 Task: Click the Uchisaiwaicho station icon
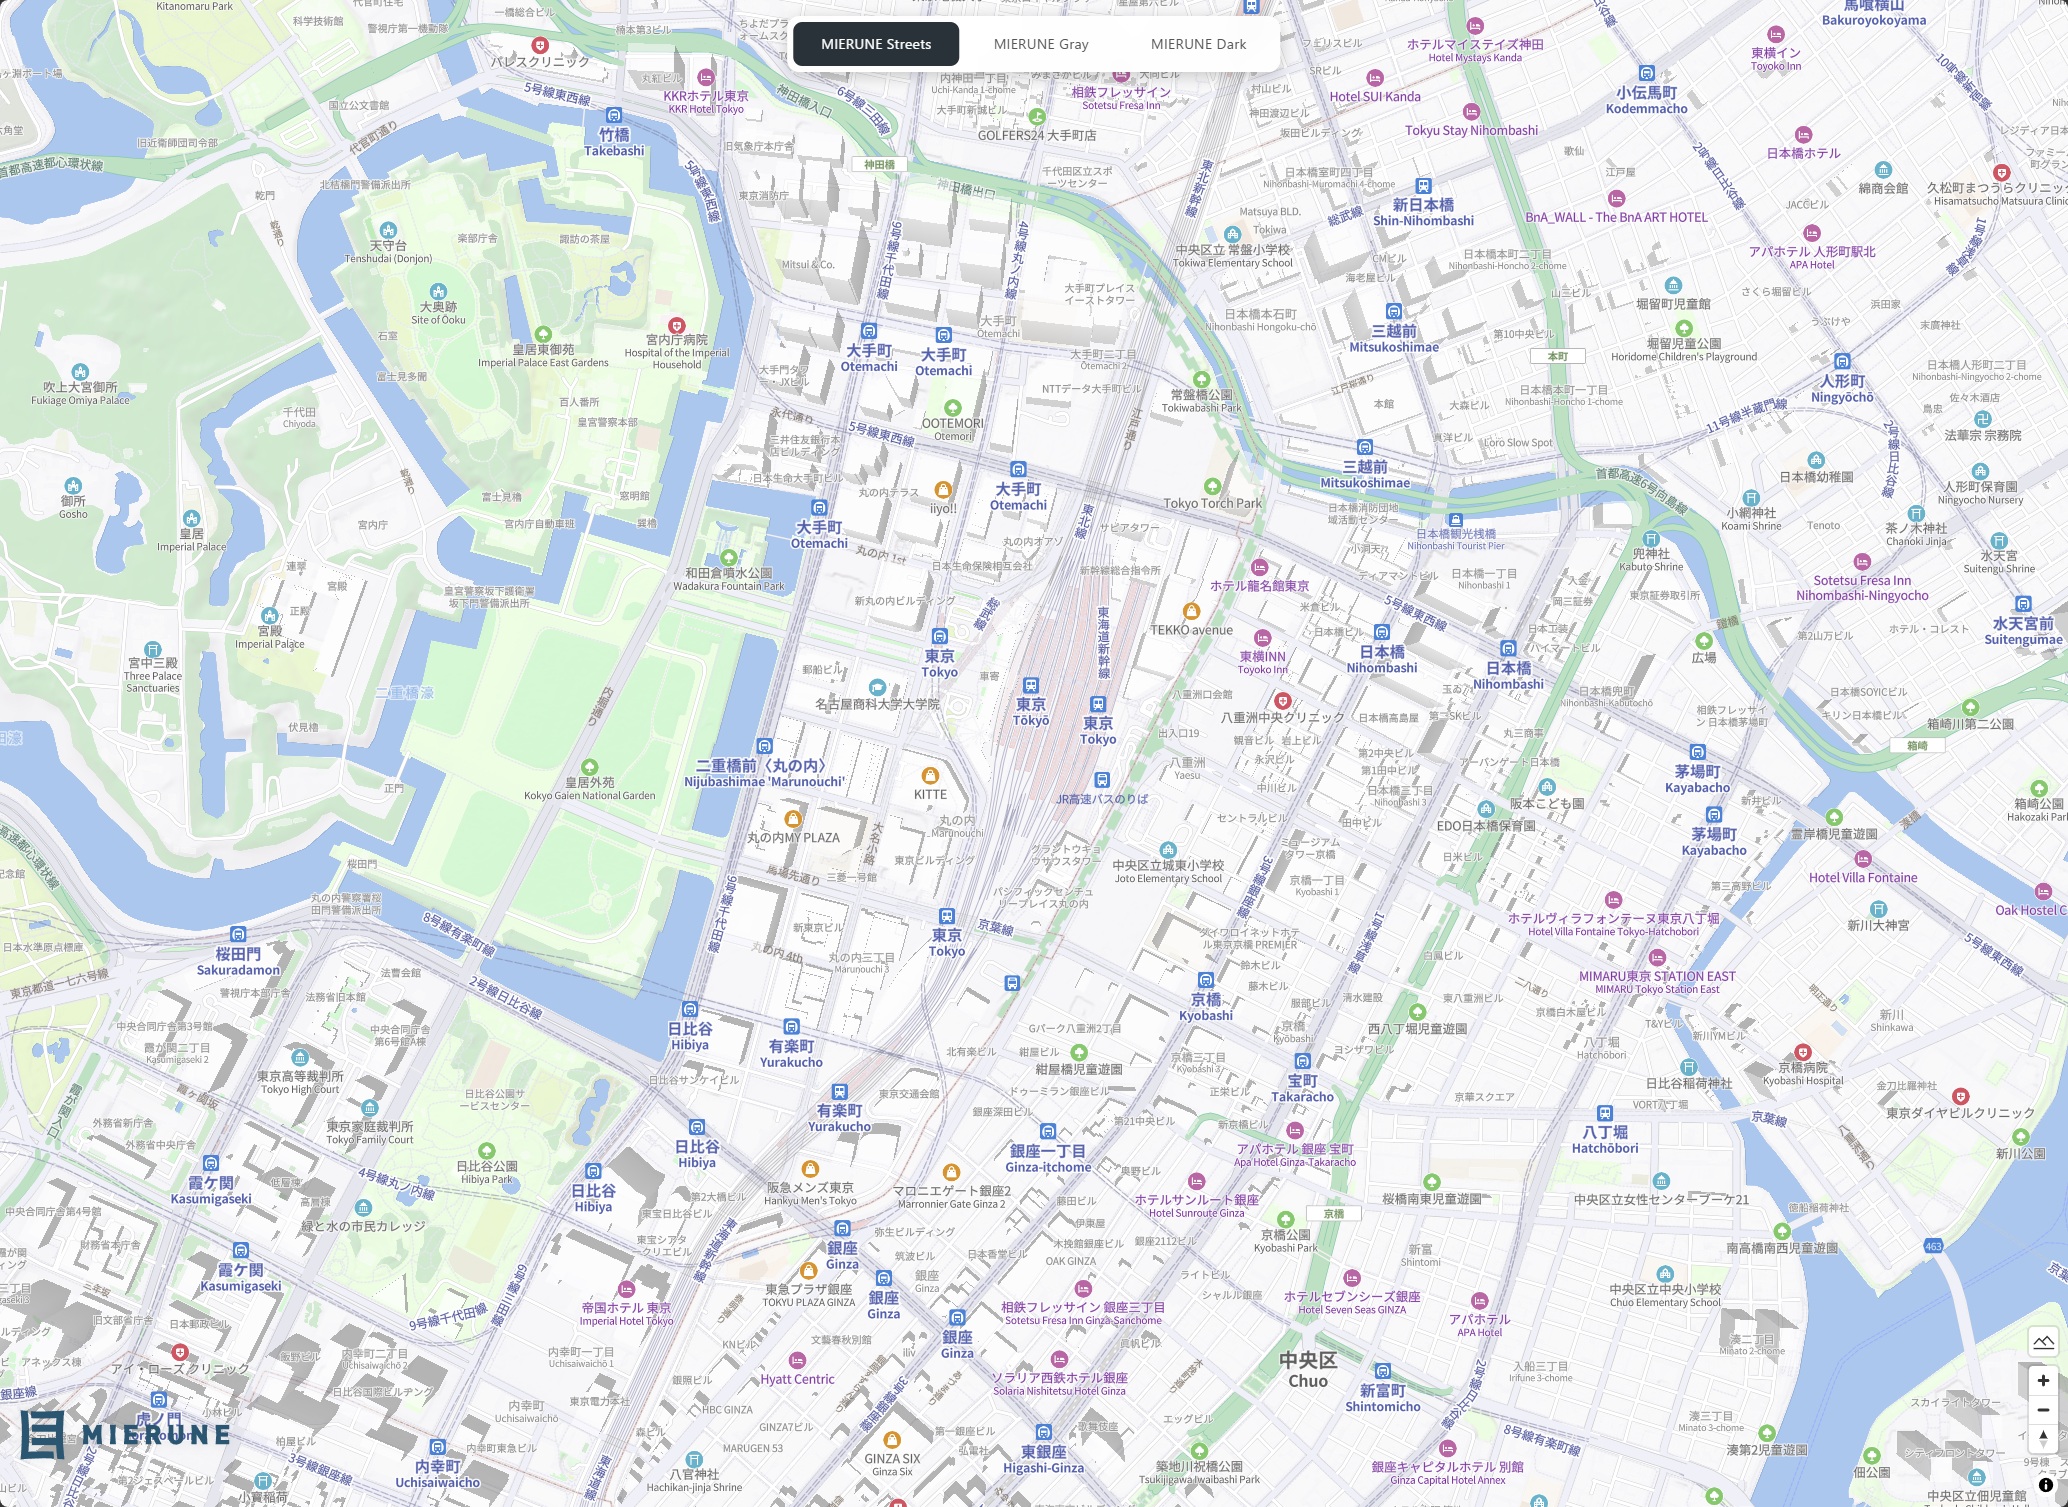point(437,1447)
